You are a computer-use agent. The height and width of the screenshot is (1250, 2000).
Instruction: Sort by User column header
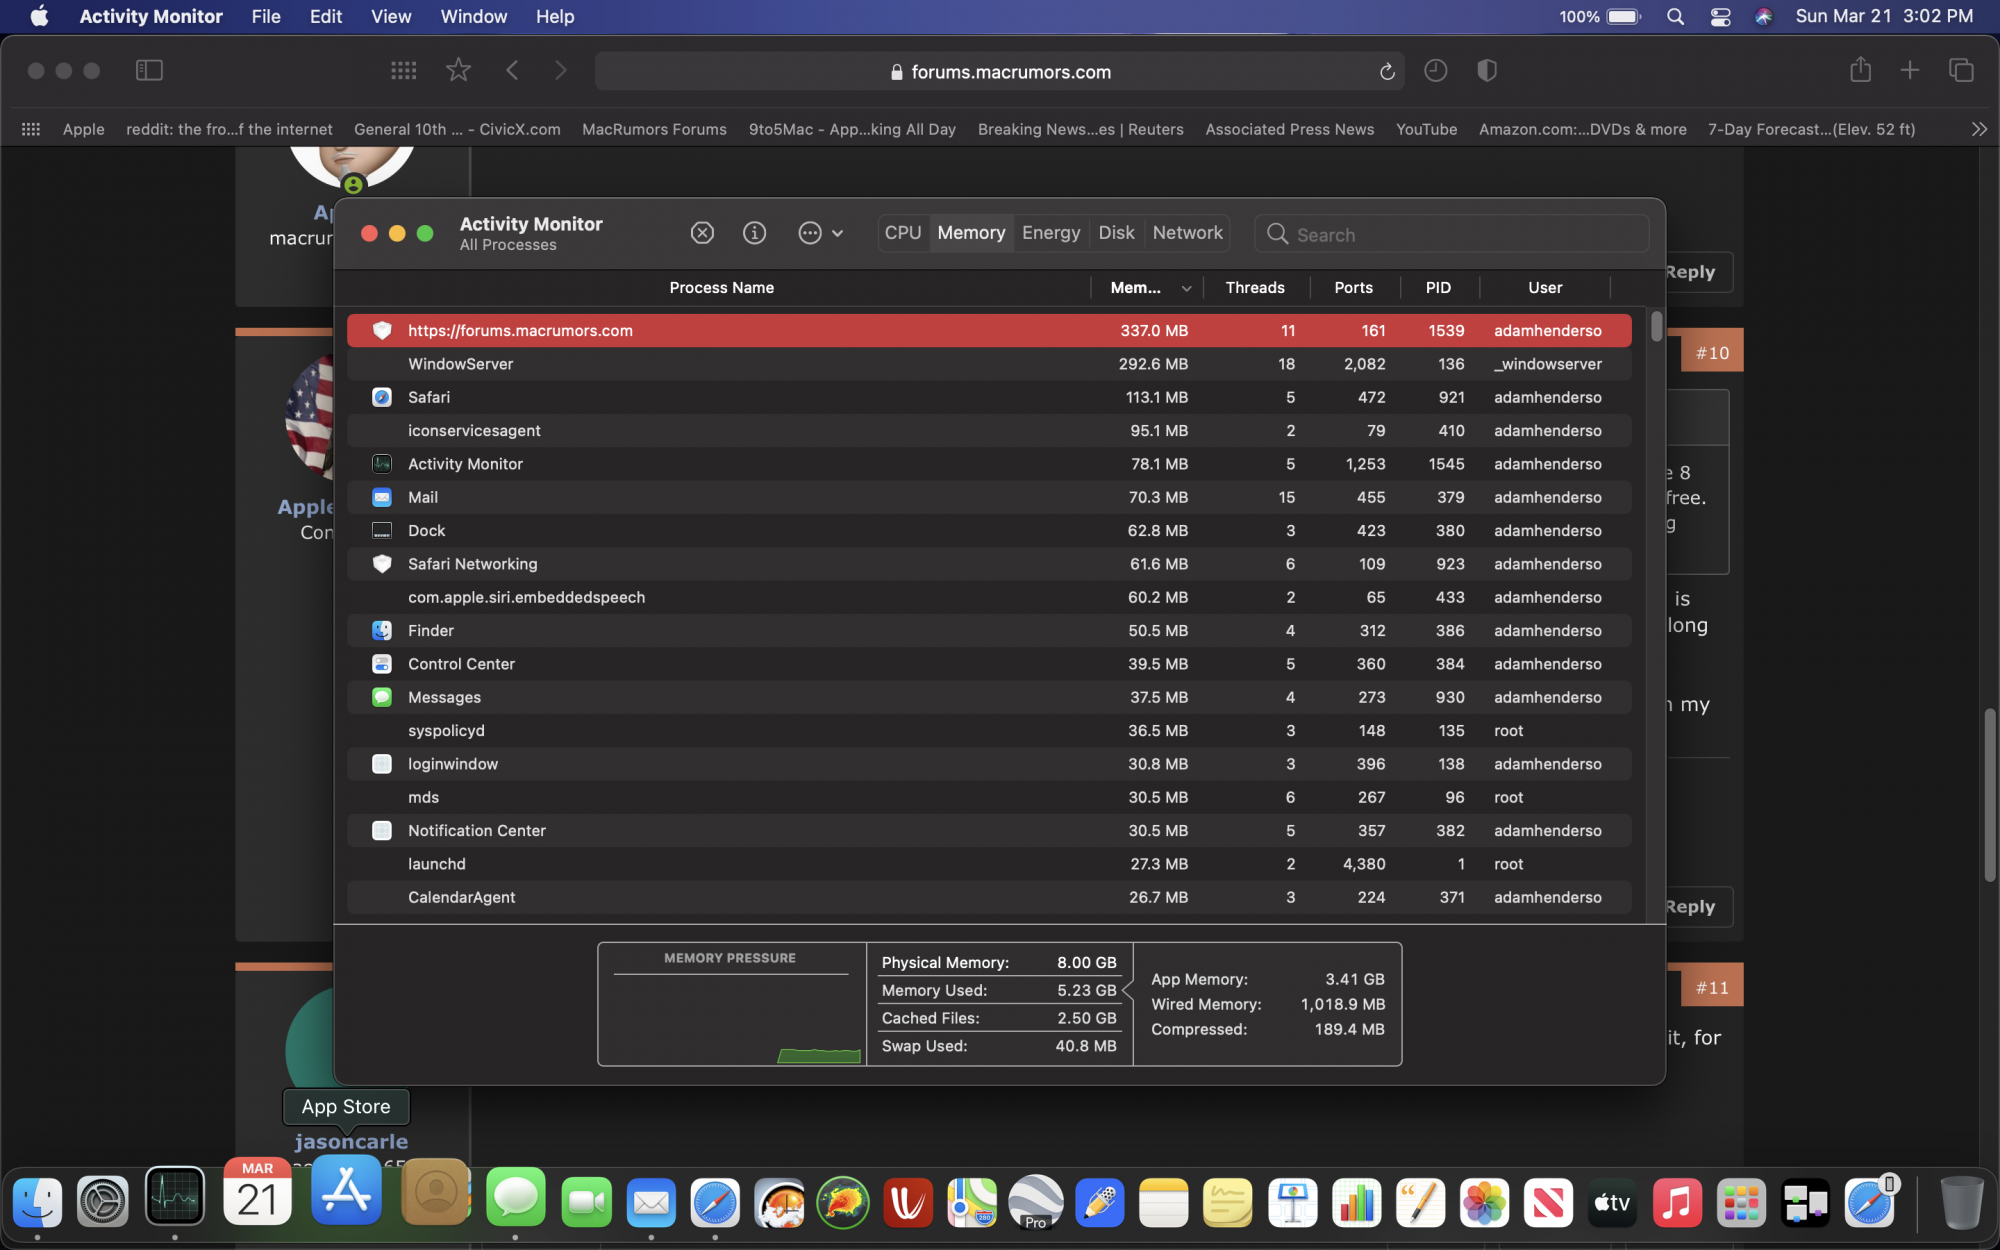(1545, 288)
